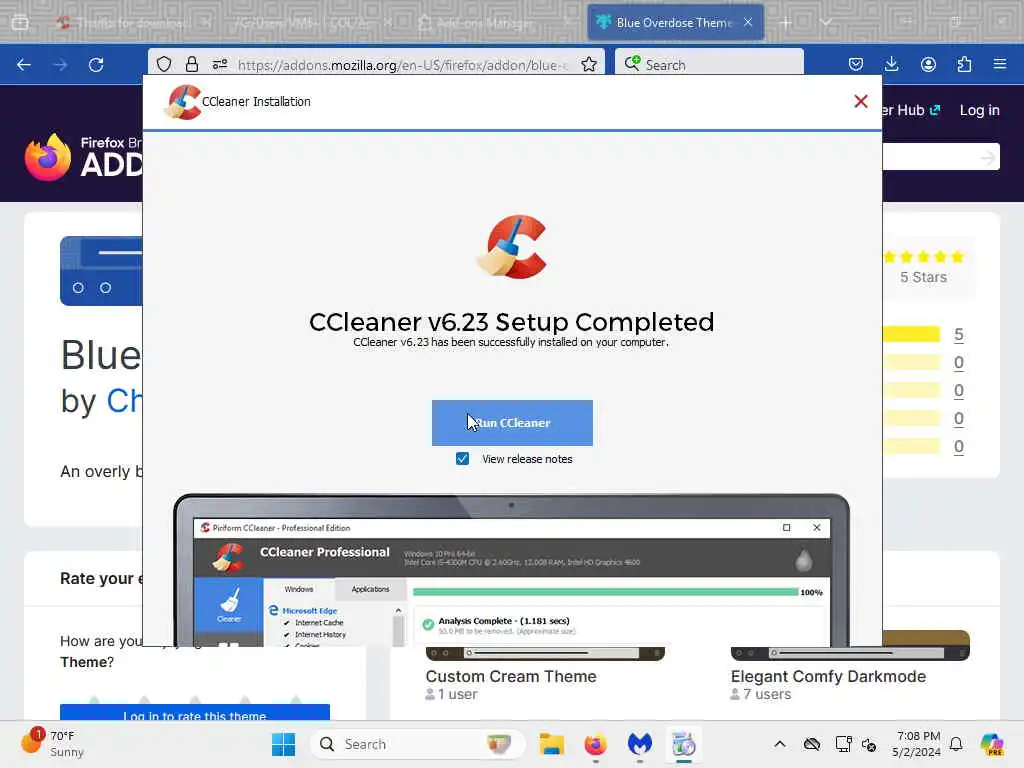Reload the page in Firefox

[96, 65]
